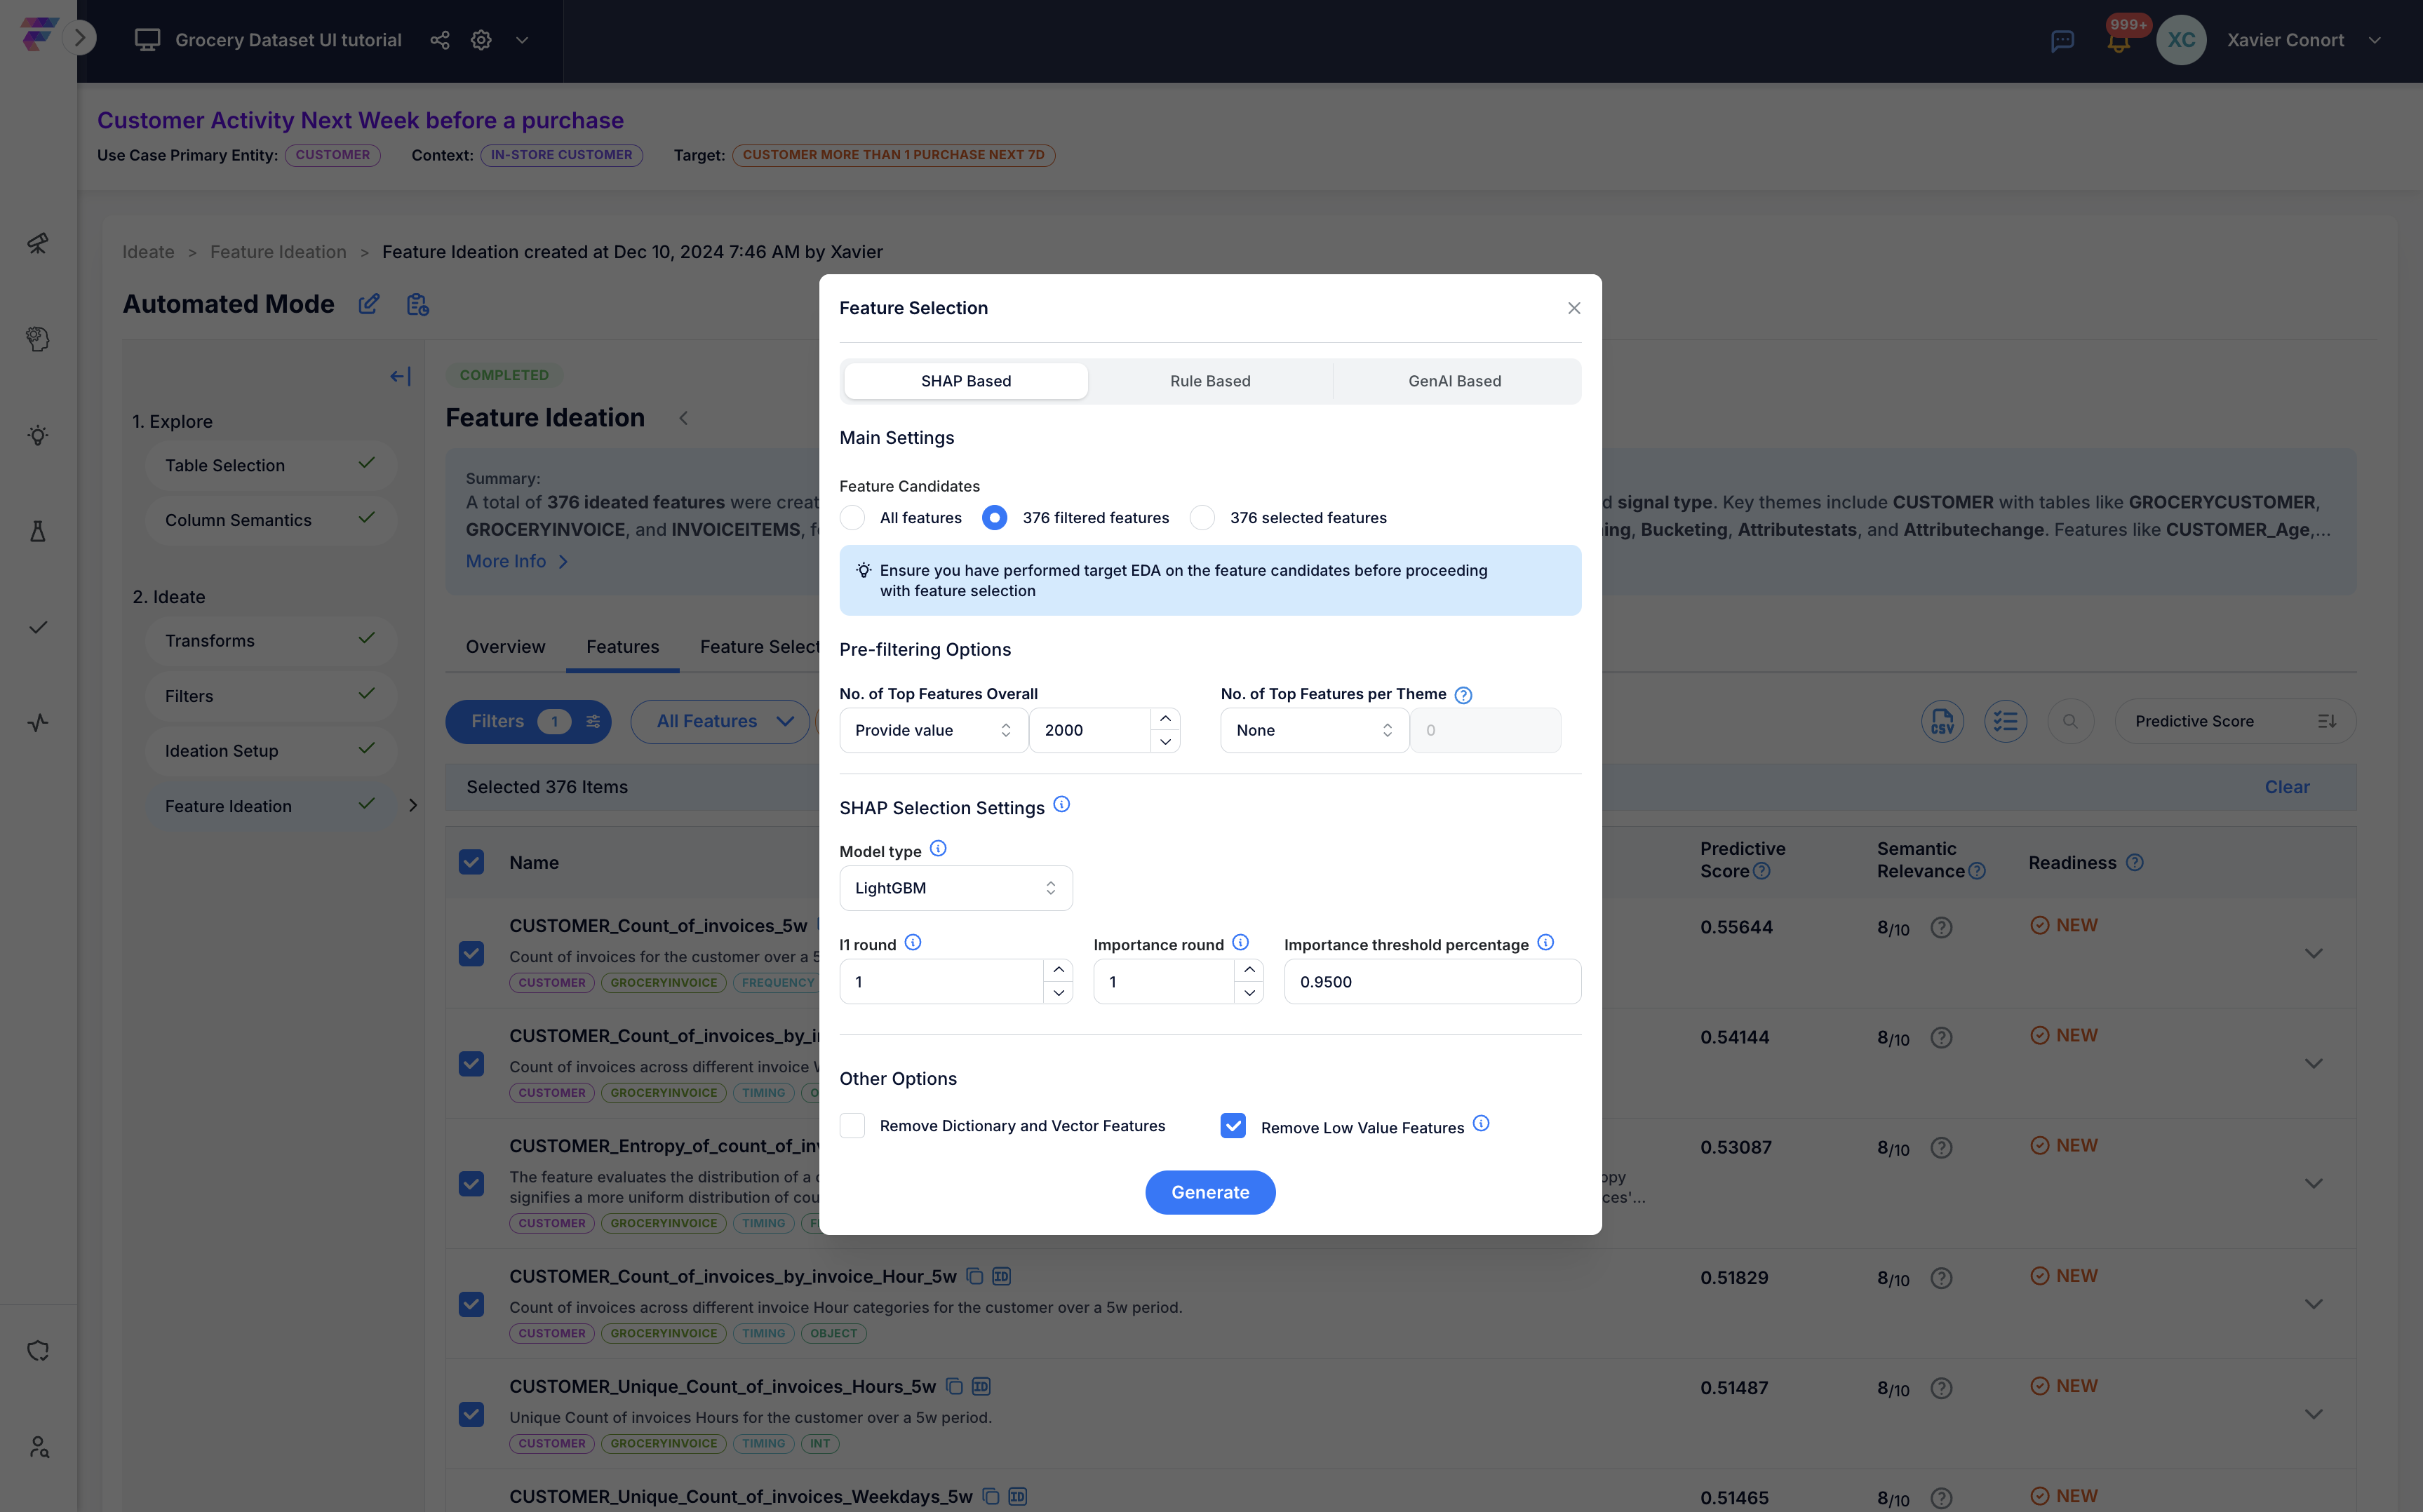Copy name of CUSTOMER_Count_of_invoices_by_invoice_Hour_5w
2423x1512 pixels.
tap(974, 1276)
